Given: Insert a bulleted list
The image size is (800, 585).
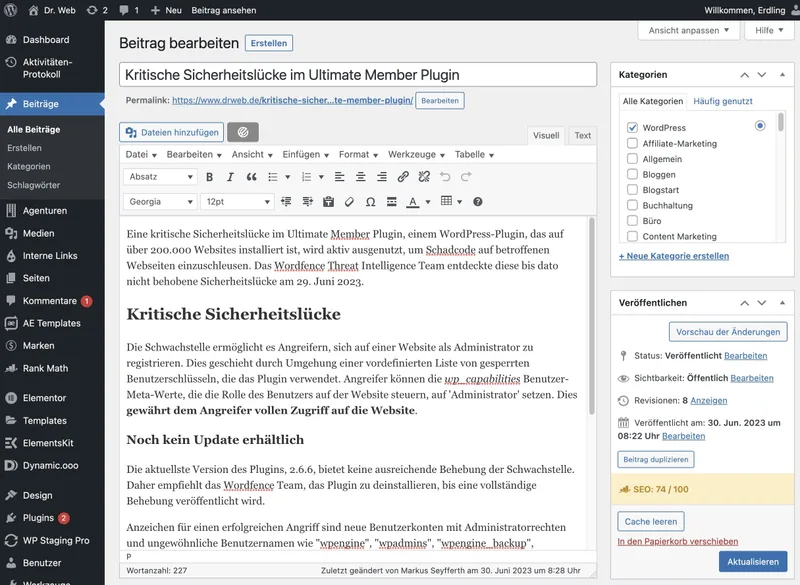Looking at the screenshot, I should (273, 177).
